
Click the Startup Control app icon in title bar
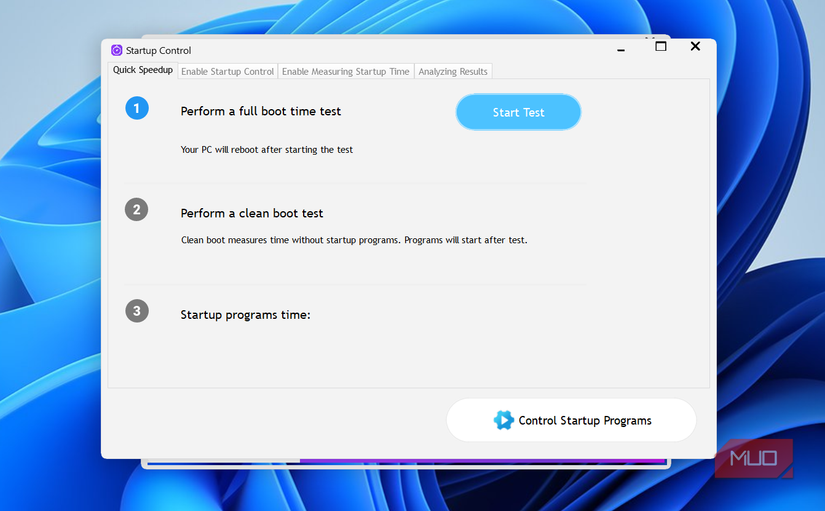pyautogui.click(x=117, y=51)
